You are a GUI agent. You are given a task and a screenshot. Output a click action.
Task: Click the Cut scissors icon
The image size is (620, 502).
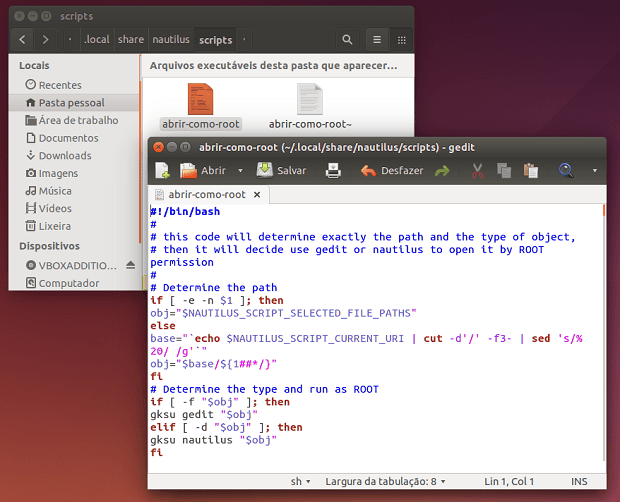point(477,171)
